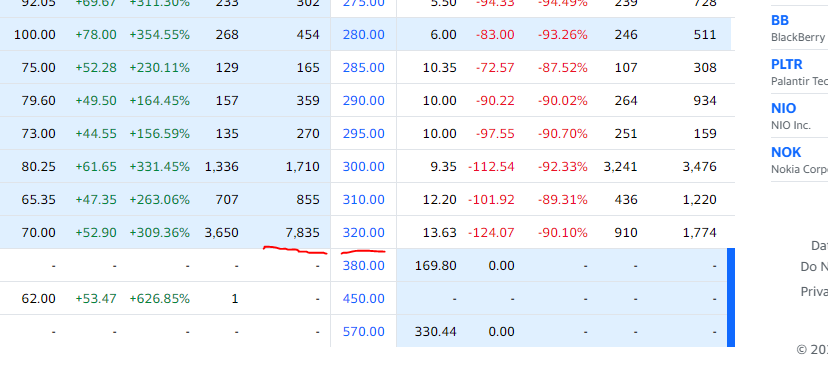Click the 169.80 put price cell
Screen dimensions: 828x371
tap(436, 265)
